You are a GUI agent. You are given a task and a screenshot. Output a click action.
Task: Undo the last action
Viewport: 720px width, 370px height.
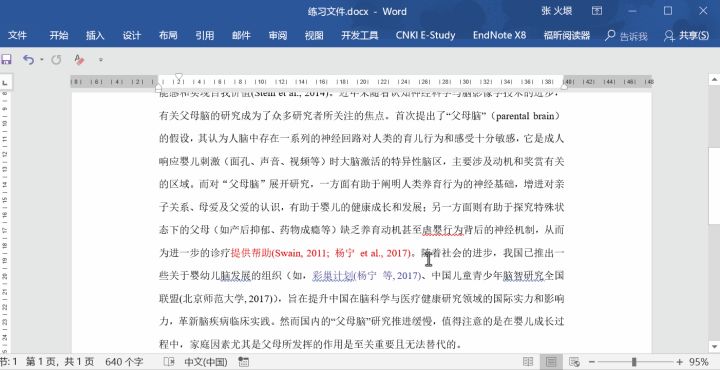coord(28,60)
